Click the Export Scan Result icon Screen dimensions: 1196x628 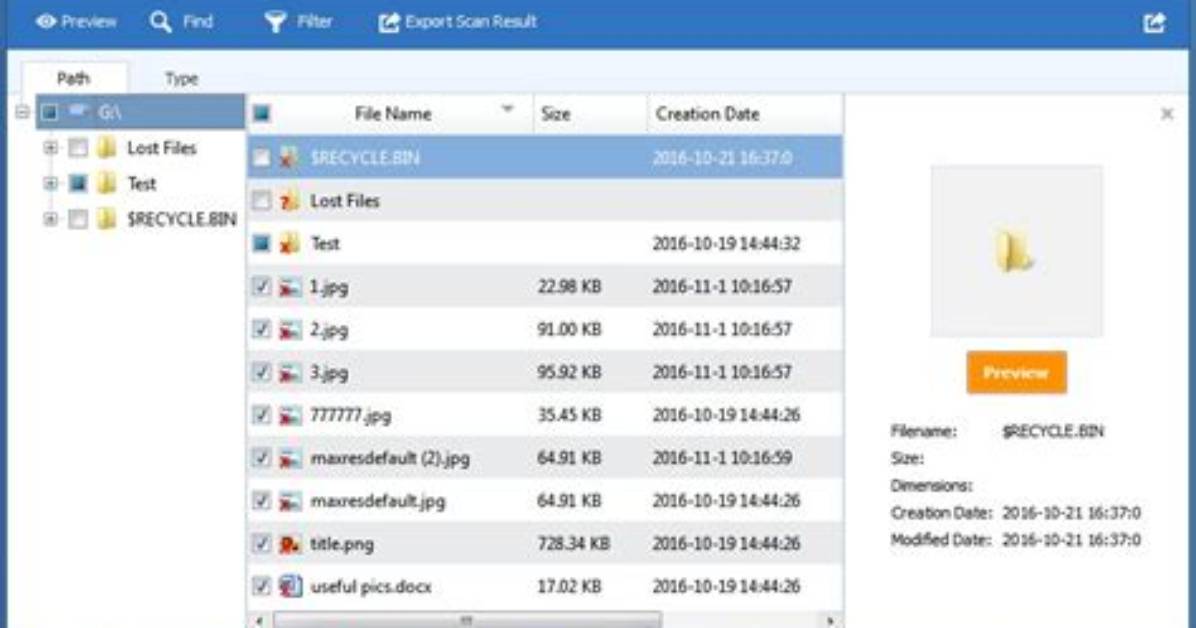point(389,23)
